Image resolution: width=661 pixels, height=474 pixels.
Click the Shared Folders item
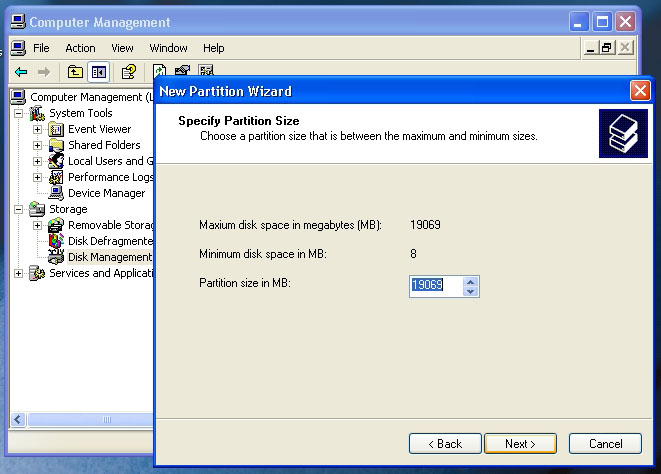[104, 145]
